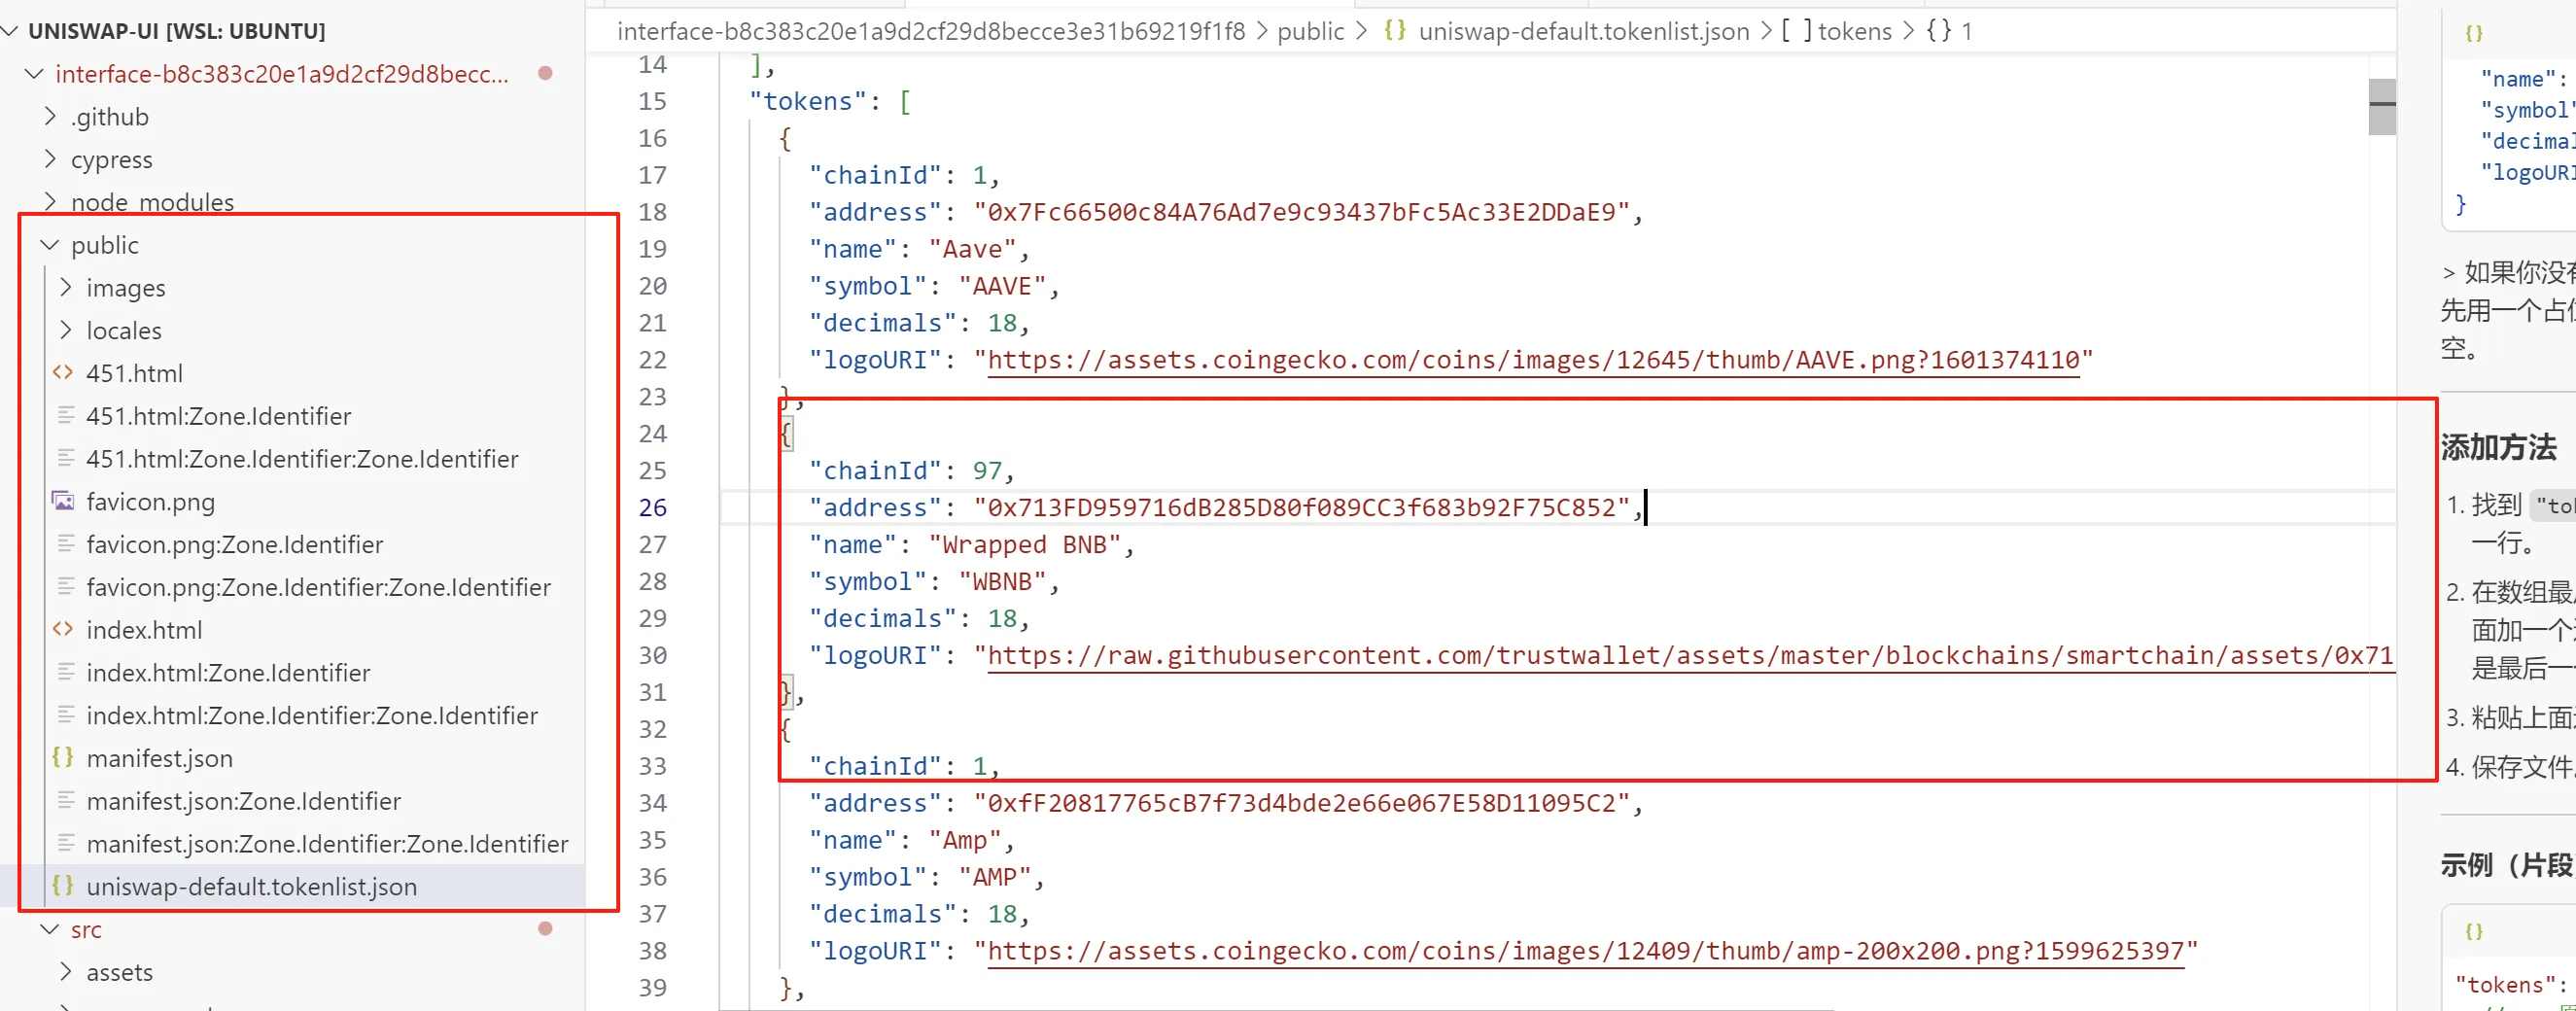Collapse the src folder
2576x1011 pixels.
(x=49, y=929)
